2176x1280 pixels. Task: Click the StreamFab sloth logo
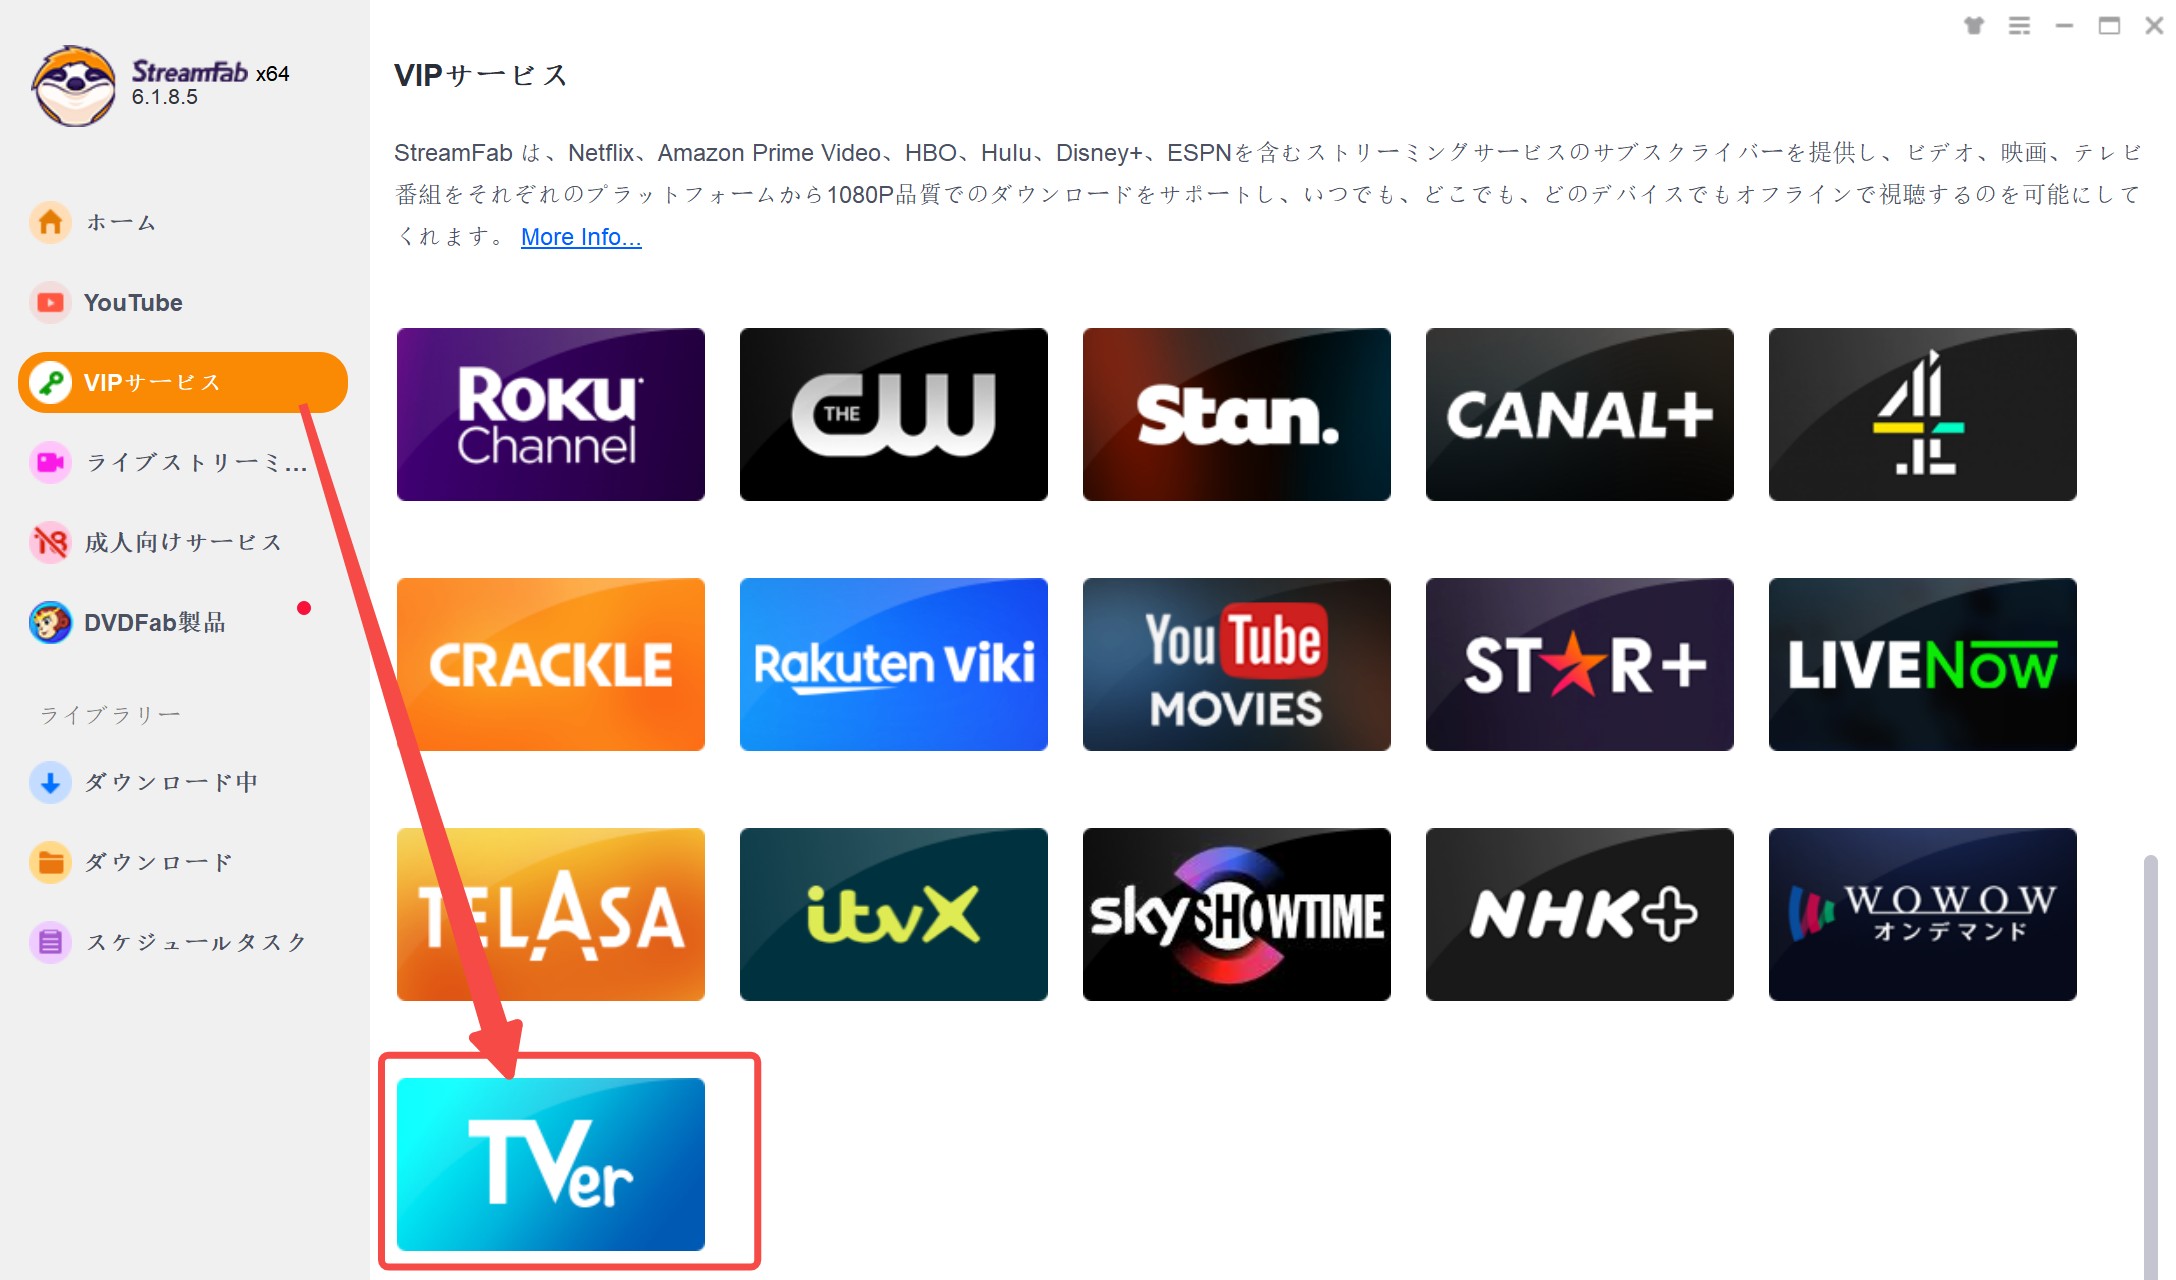click(73, 85)
